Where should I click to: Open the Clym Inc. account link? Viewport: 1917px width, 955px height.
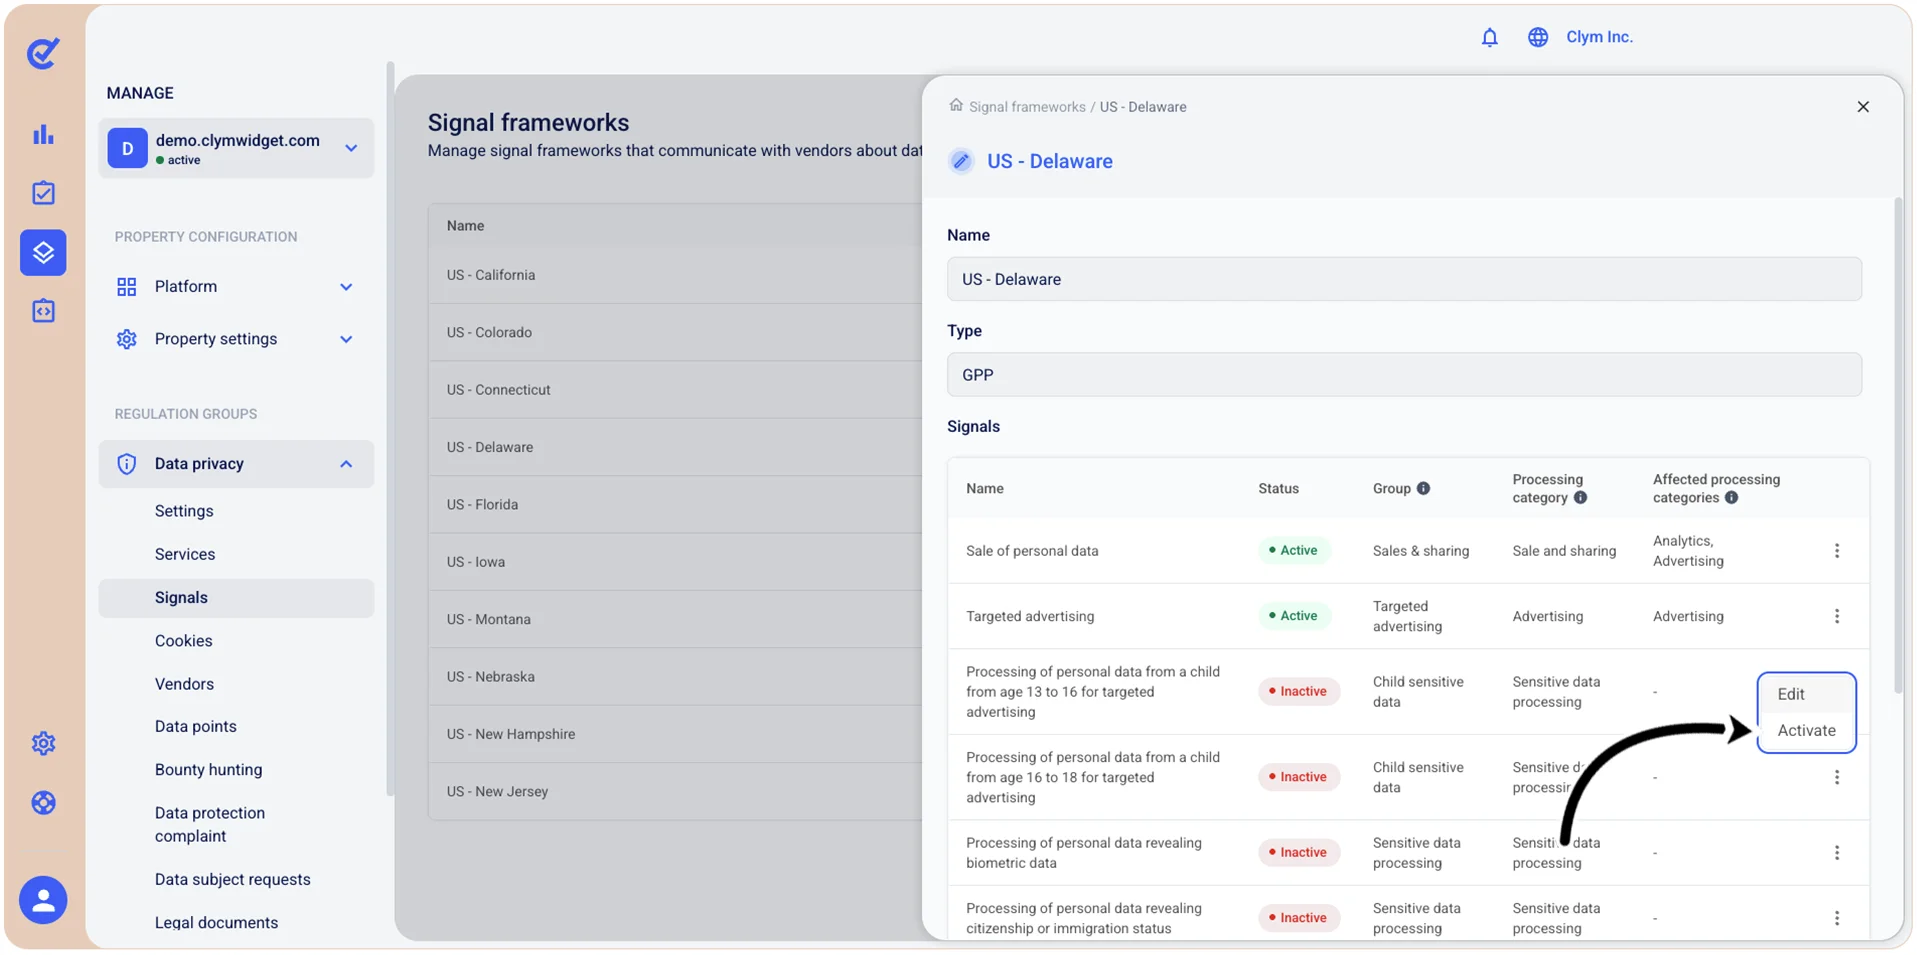1599,37
